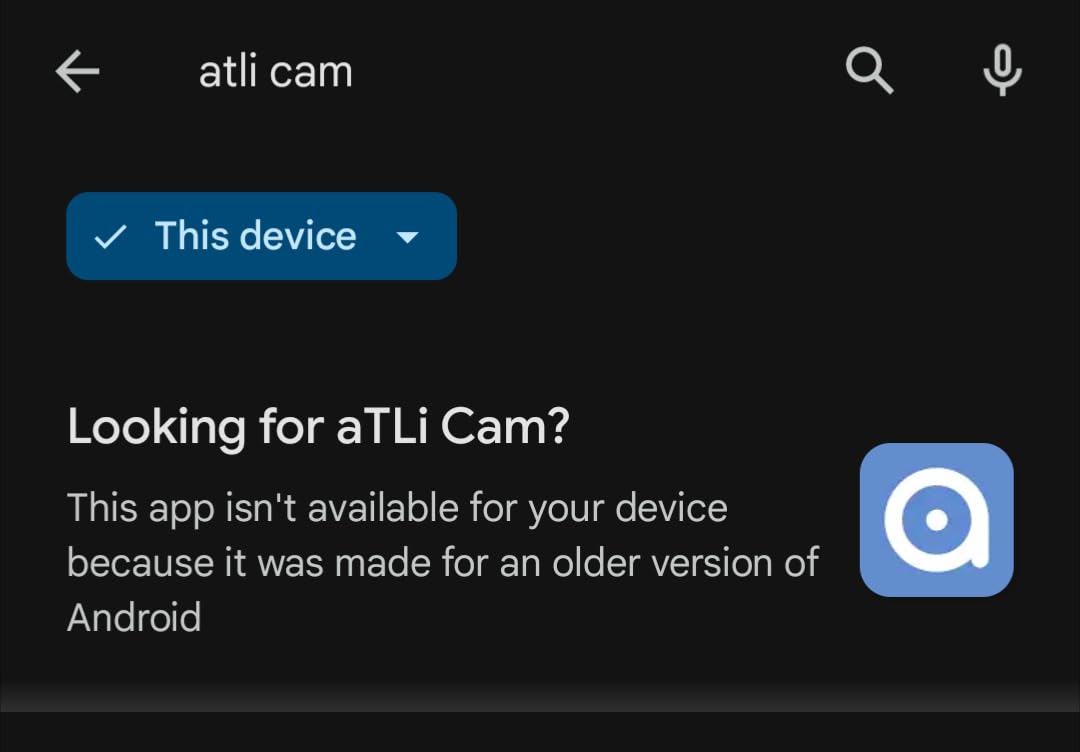Image resolution: width=1080 pixels, height=752 pixels.
Task: Expand the This device dropdown arrow
Action: pos(407,237)
